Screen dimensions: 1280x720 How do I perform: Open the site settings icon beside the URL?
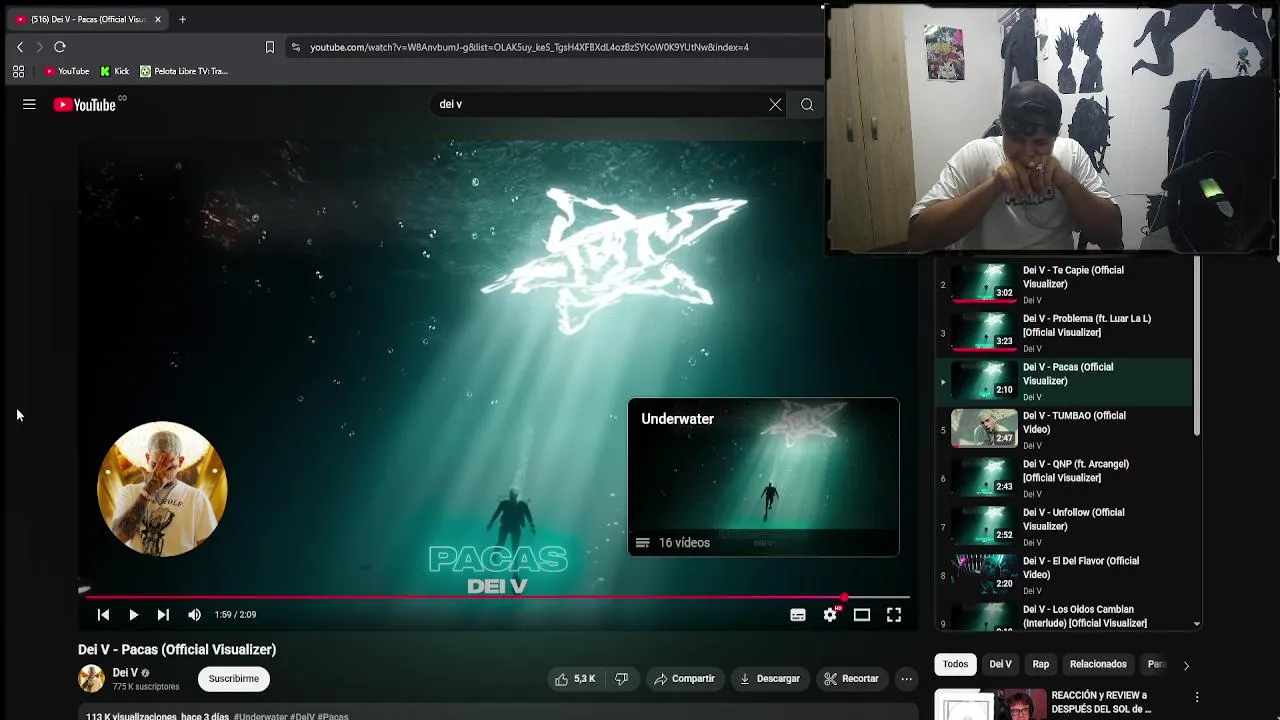[x=295, y=47]
